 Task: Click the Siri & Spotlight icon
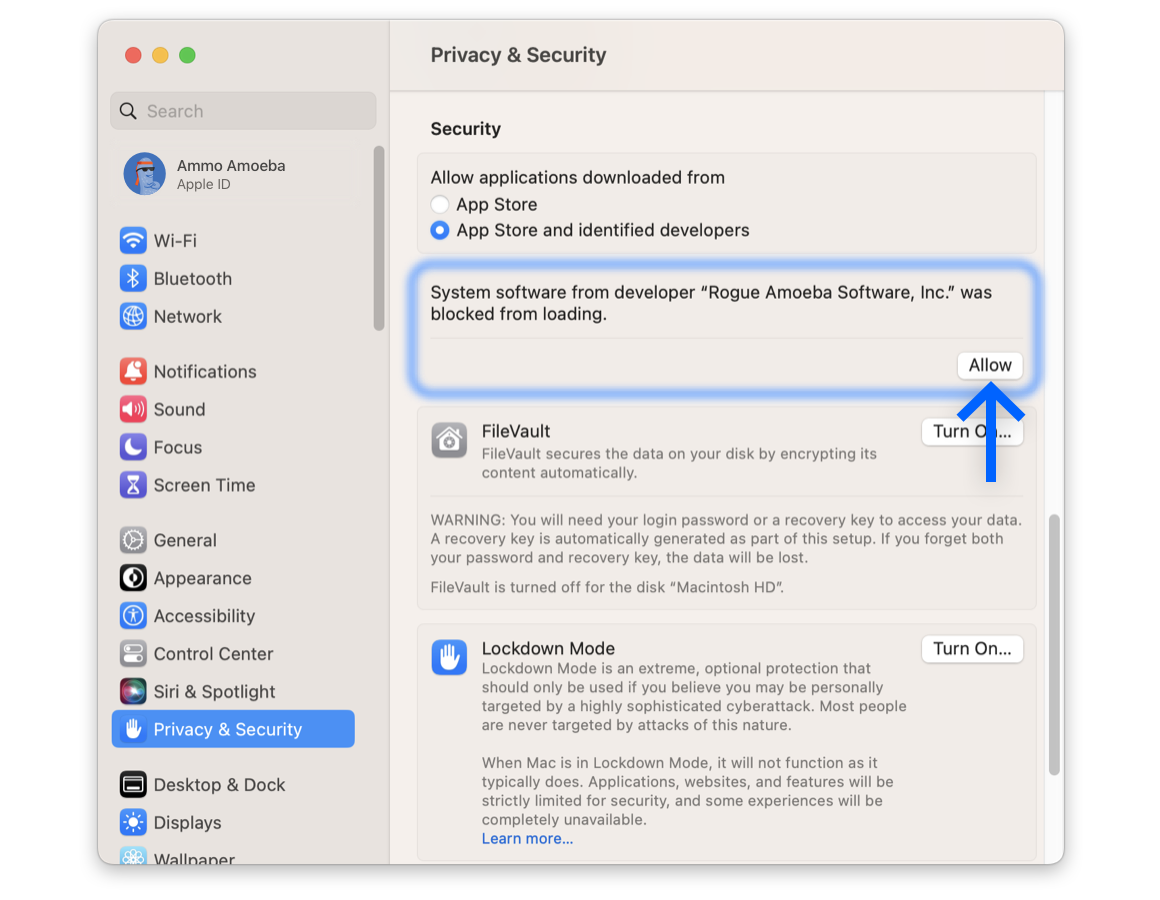pyautogui.click(x=133, y=691)
